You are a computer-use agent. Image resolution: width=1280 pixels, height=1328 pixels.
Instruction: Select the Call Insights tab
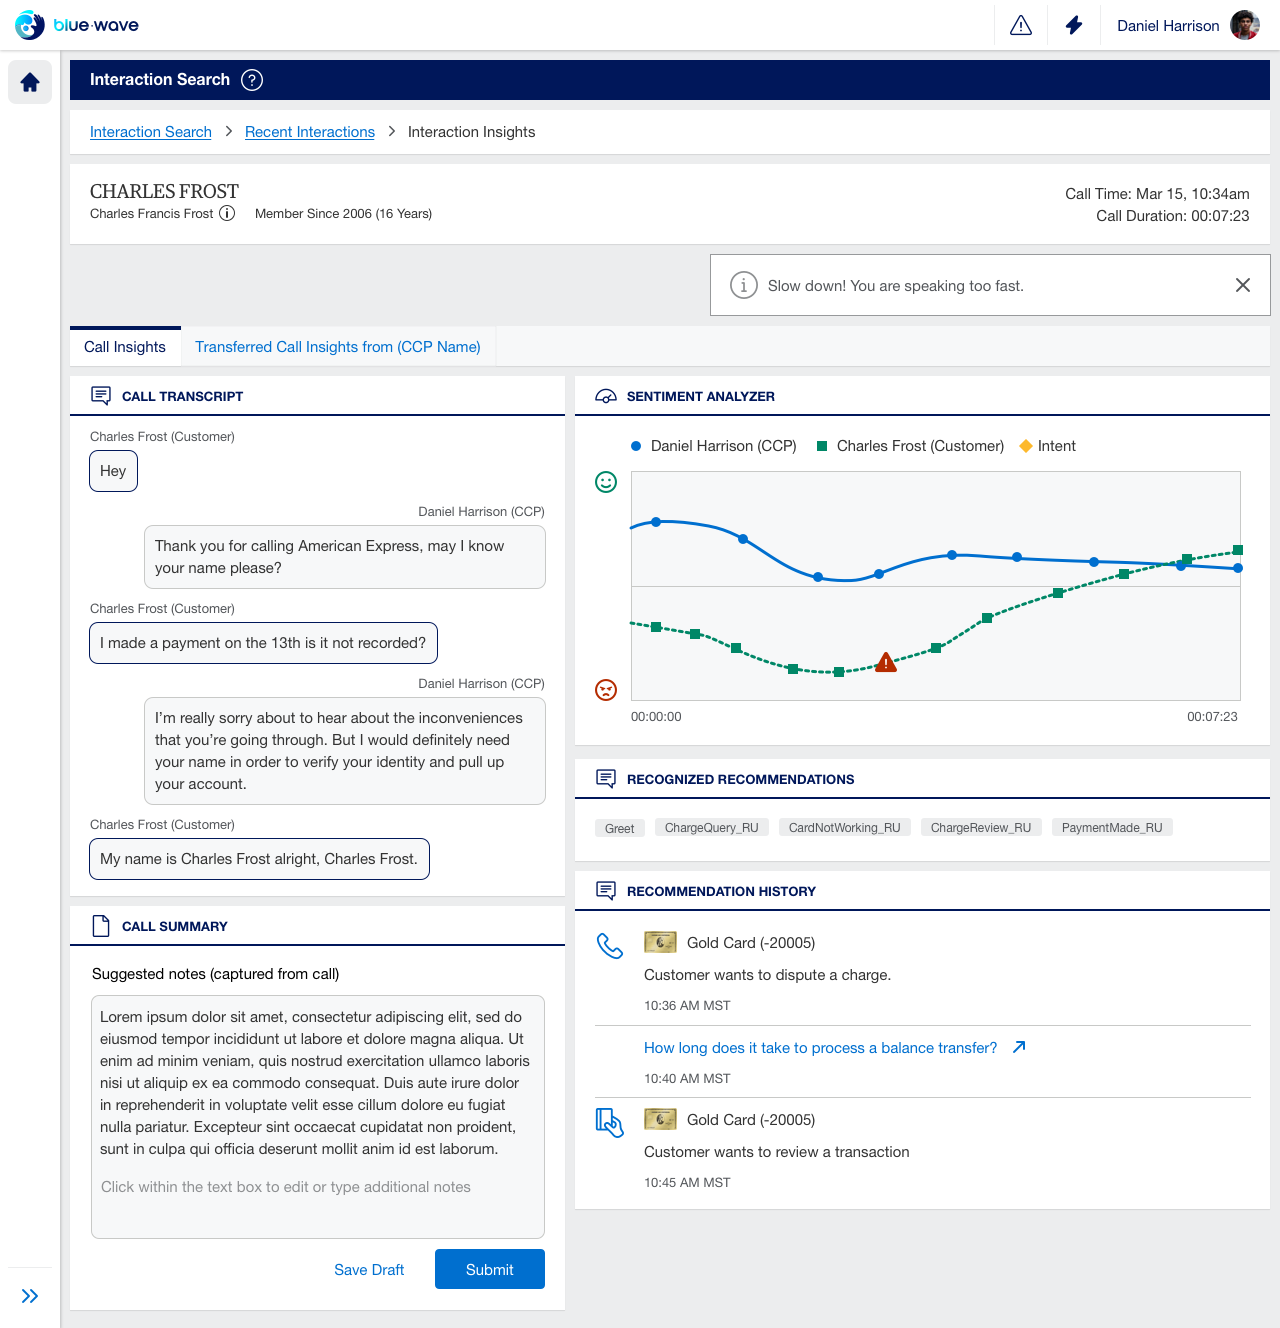tap(125, 347)
